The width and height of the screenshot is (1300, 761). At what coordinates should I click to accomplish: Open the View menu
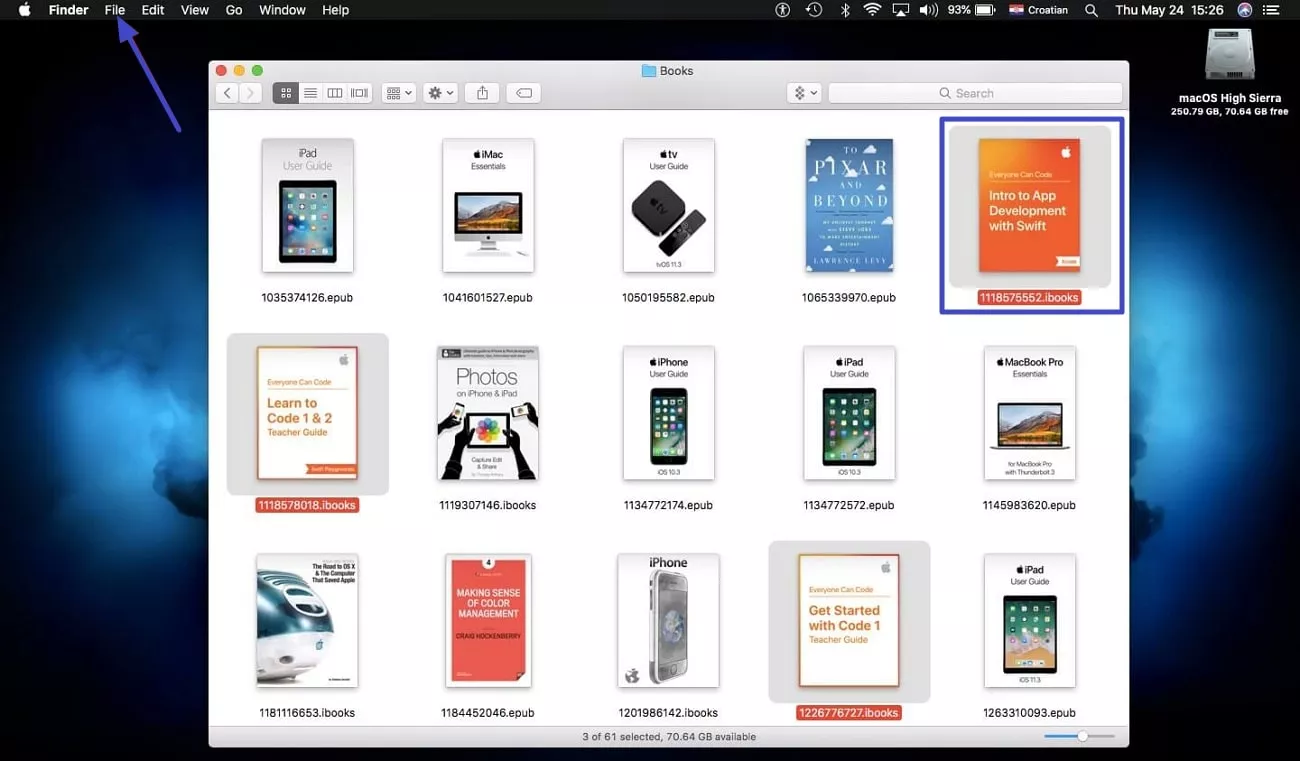click(x=194, y=10)
